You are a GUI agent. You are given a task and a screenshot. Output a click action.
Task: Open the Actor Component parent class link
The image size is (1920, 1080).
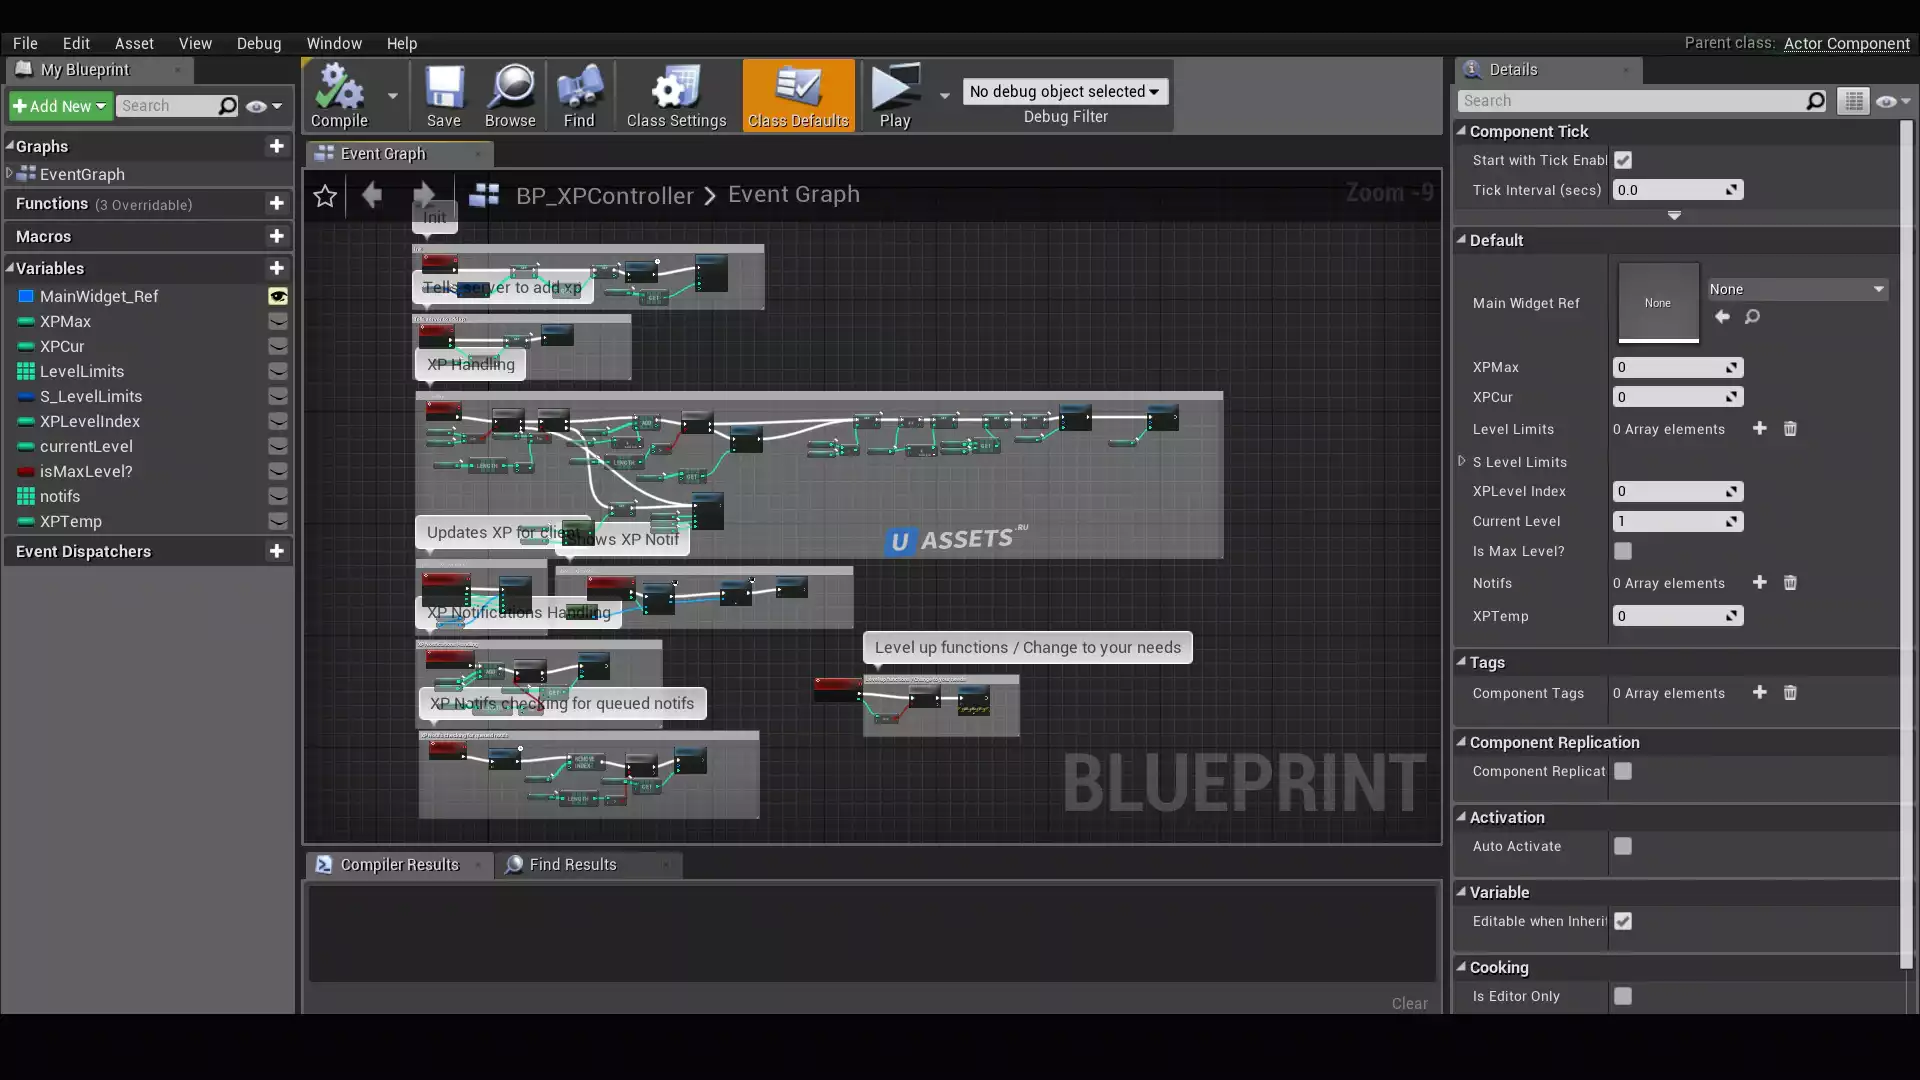1846,43
